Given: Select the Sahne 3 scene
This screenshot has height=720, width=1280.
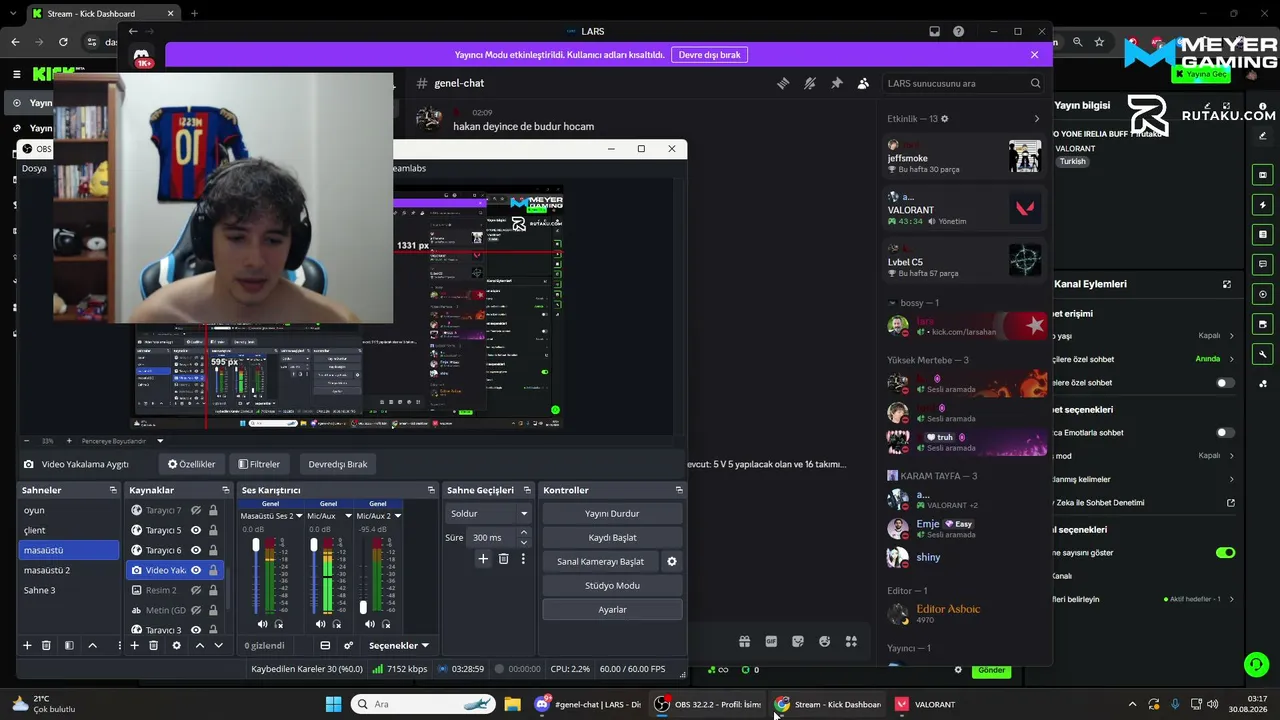Looking at the screenshot, I should pos(68,590).
